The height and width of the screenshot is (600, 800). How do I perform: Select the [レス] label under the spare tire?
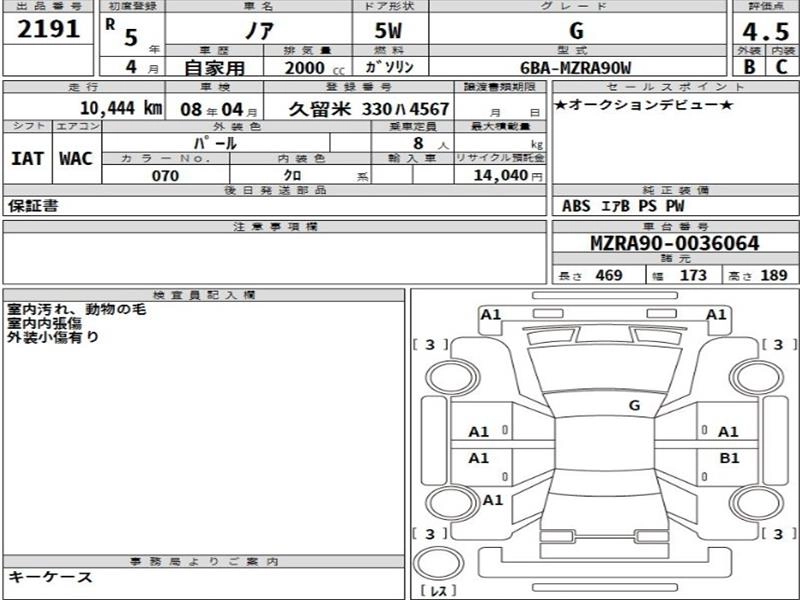click(439, 591)
